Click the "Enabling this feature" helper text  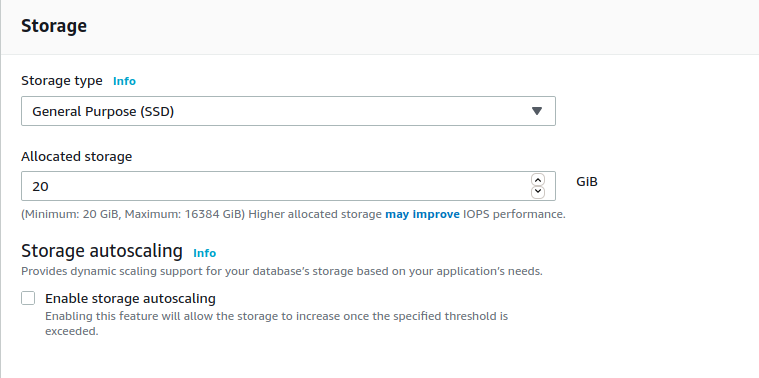276,324
